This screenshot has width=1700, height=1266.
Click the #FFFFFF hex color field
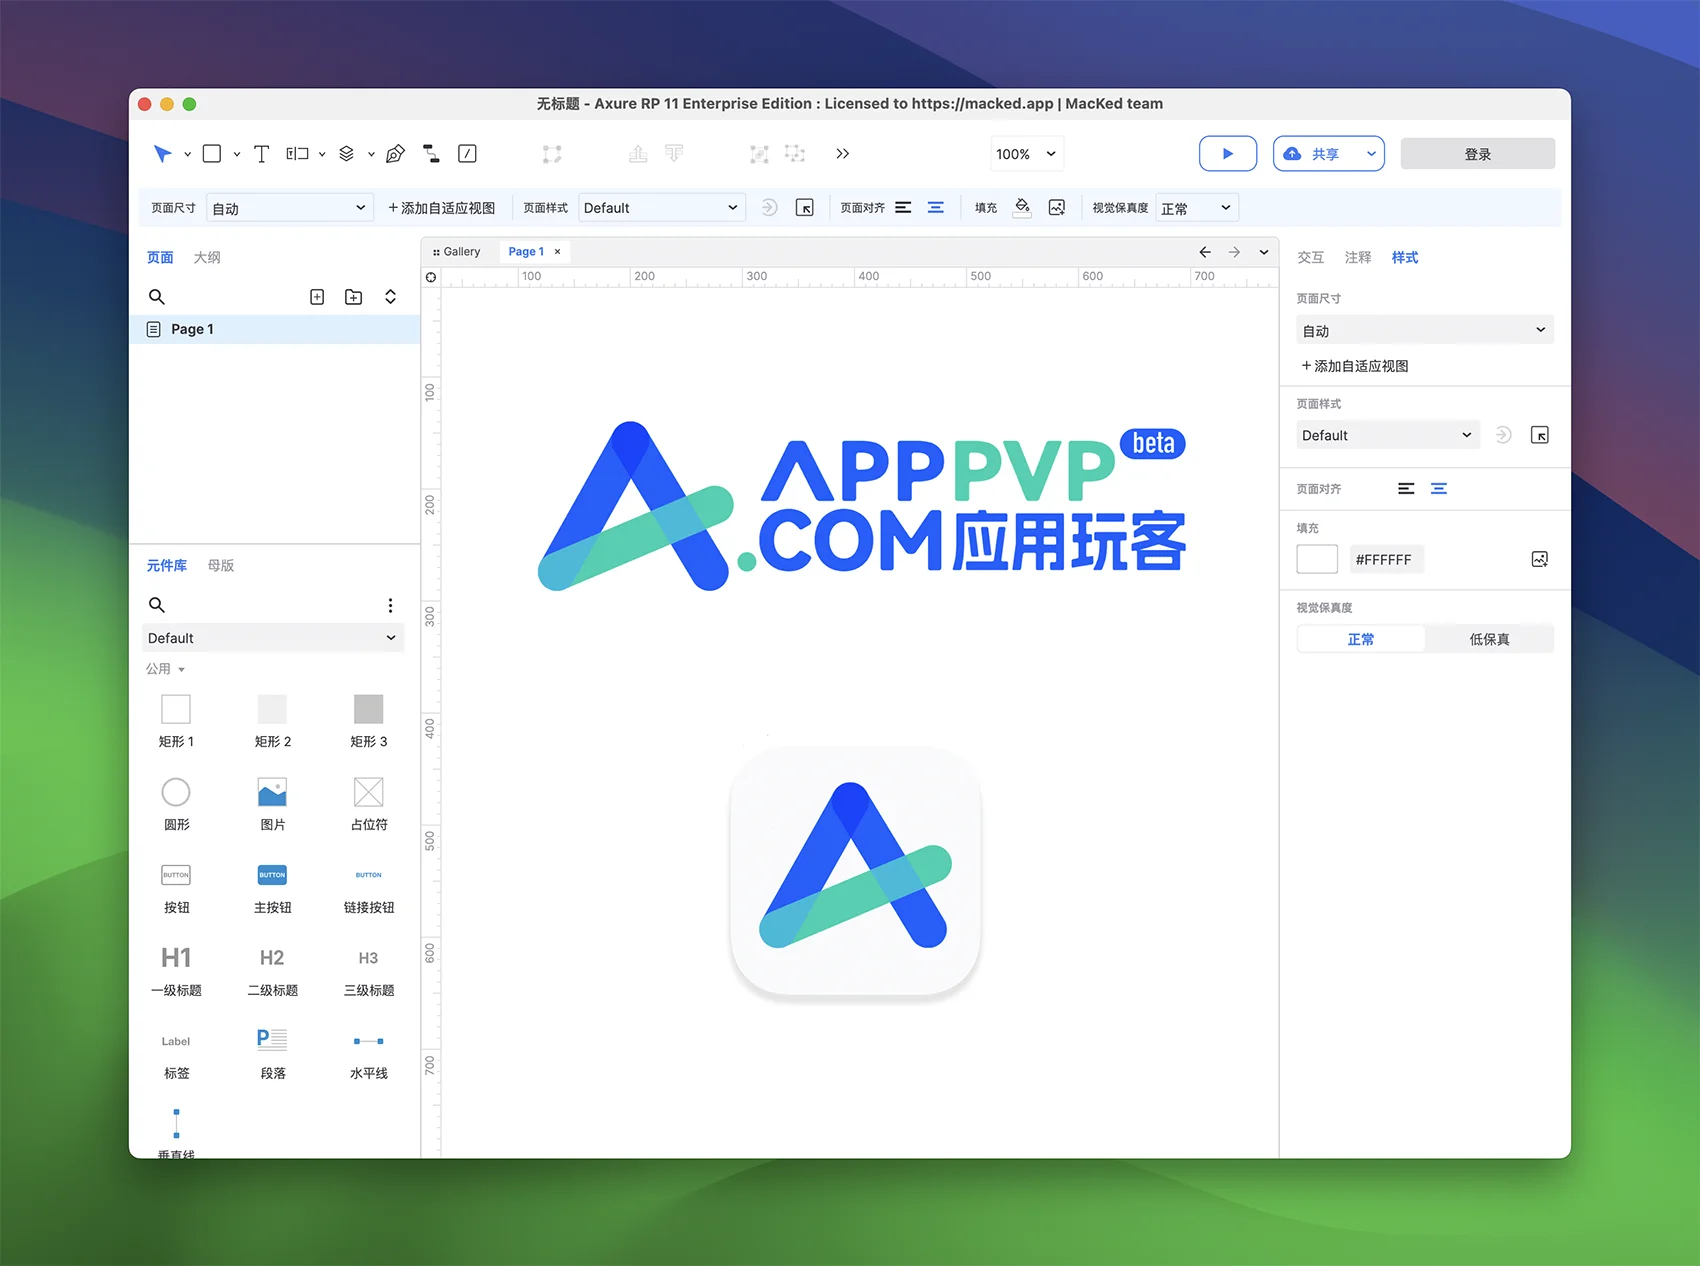[x=1386, y=559]
